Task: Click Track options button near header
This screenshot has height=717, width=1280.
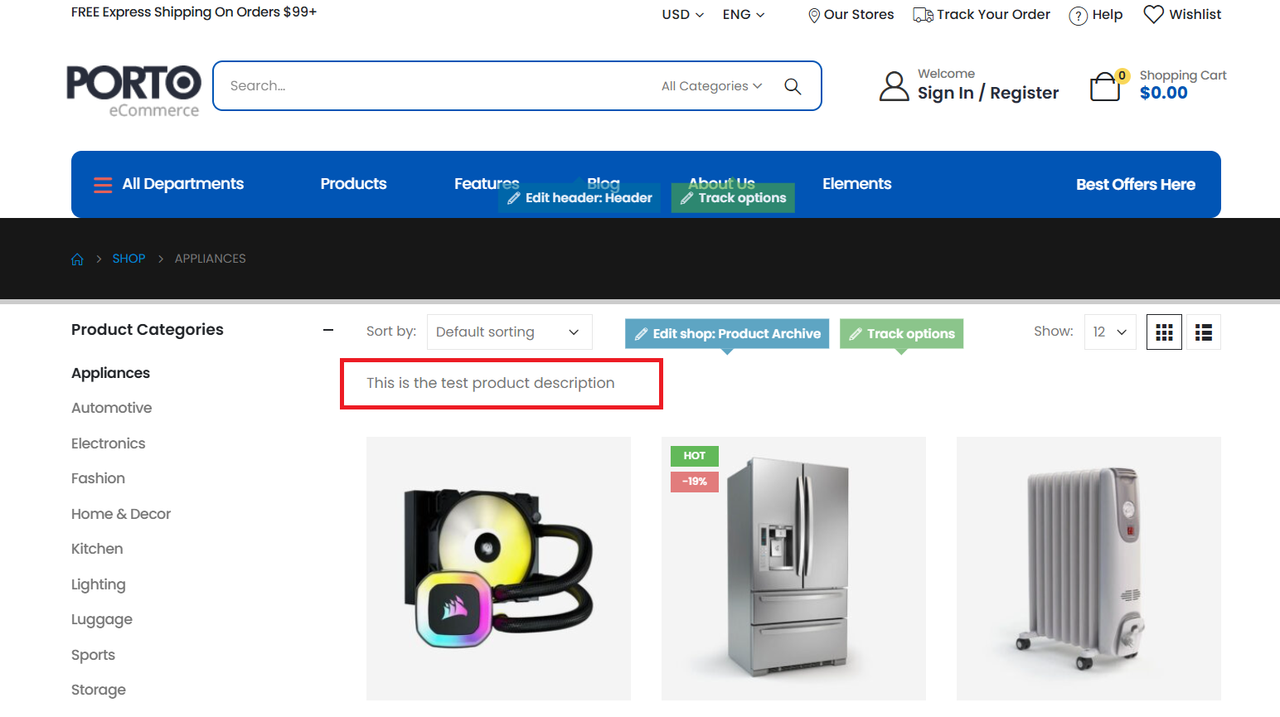Action: tap(733, 198)
